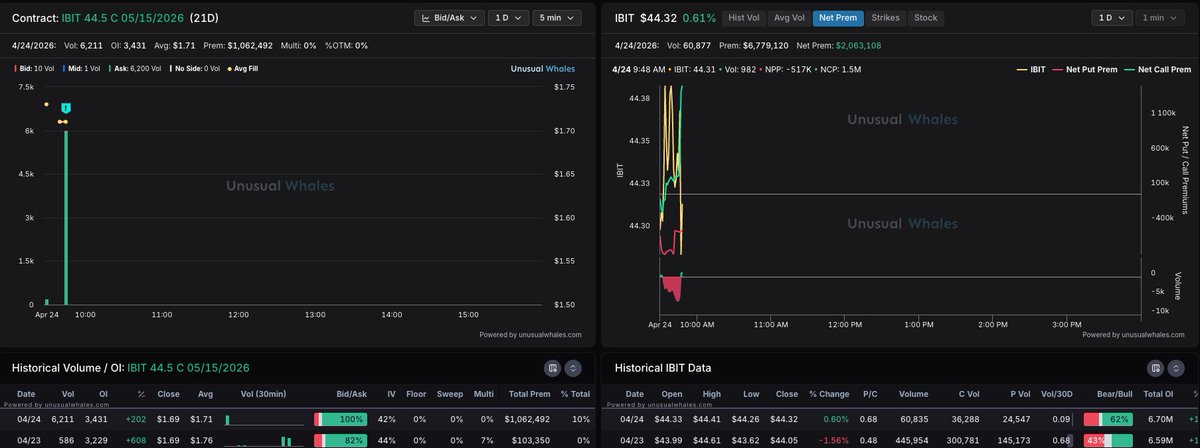Click the teal alert marker on volume chart

(65, 108)
